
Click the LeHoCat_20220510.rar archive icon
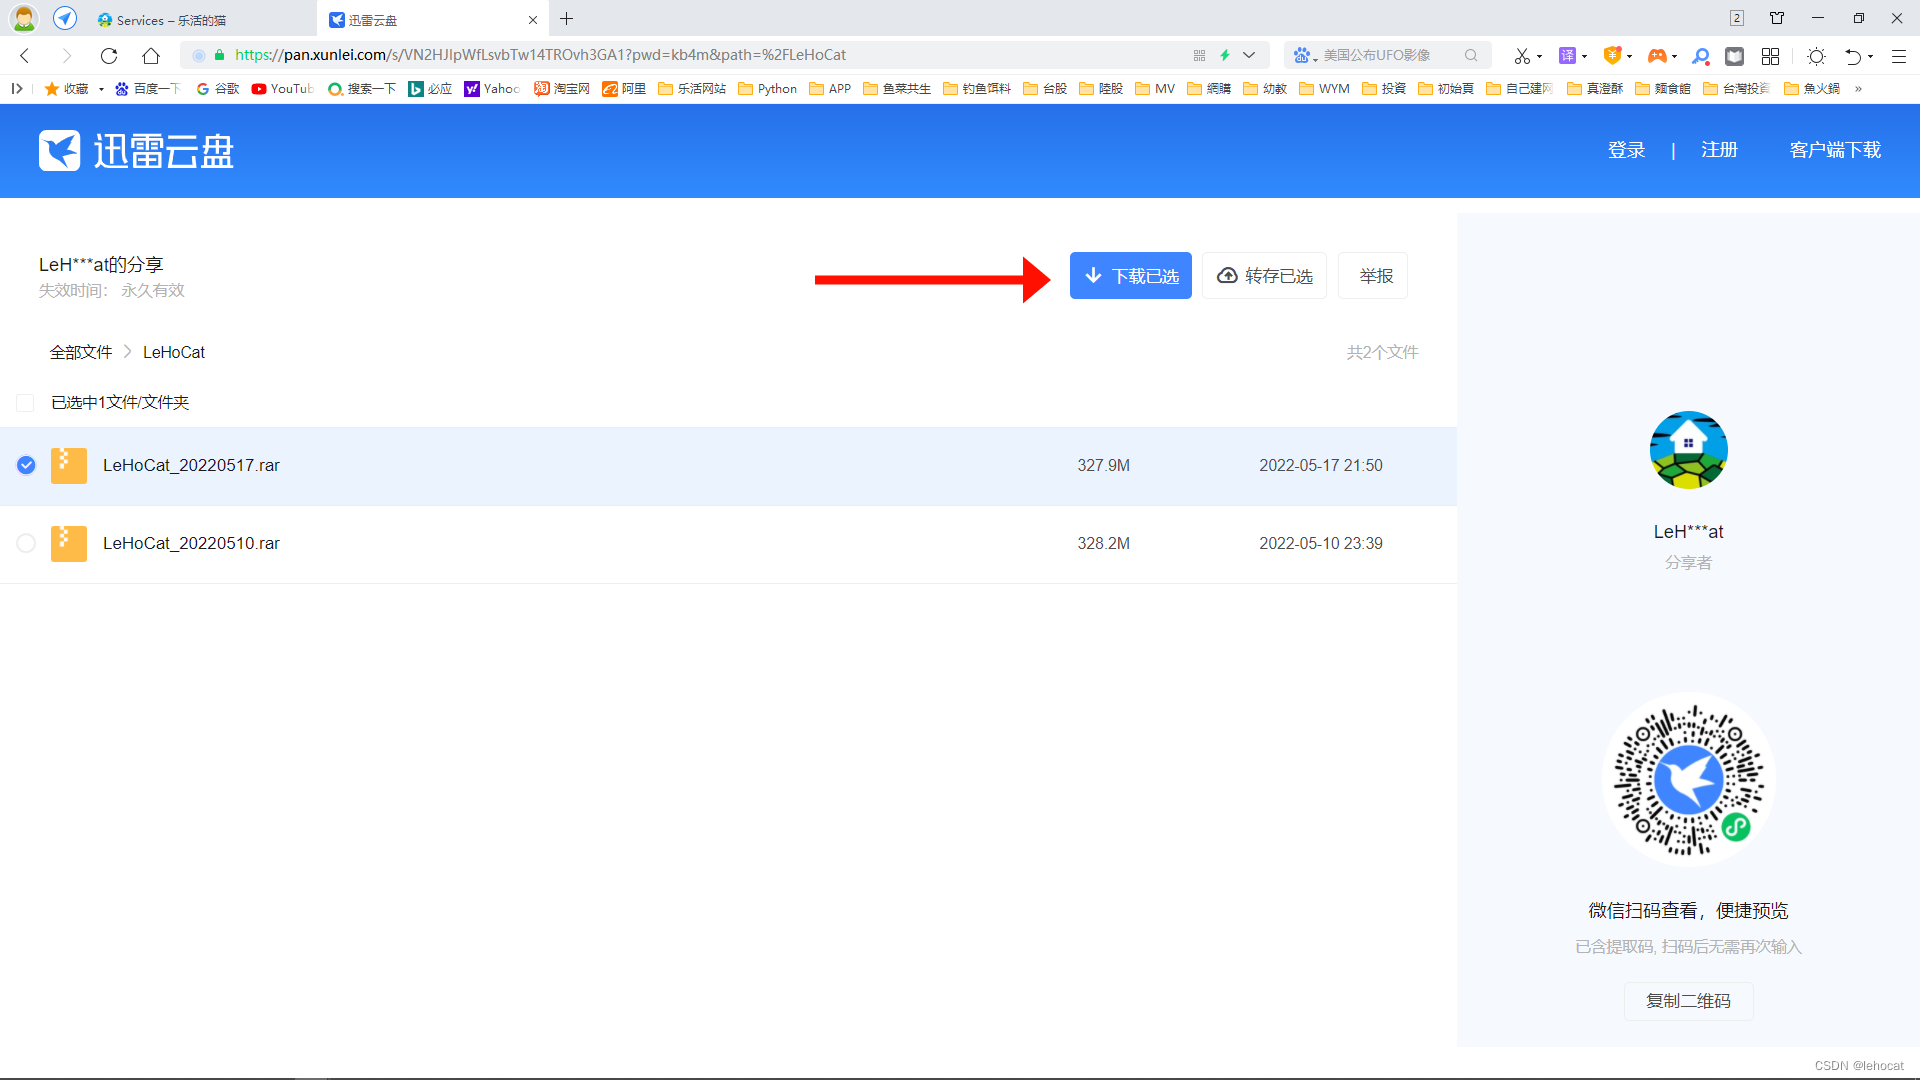tap(68, 543)
